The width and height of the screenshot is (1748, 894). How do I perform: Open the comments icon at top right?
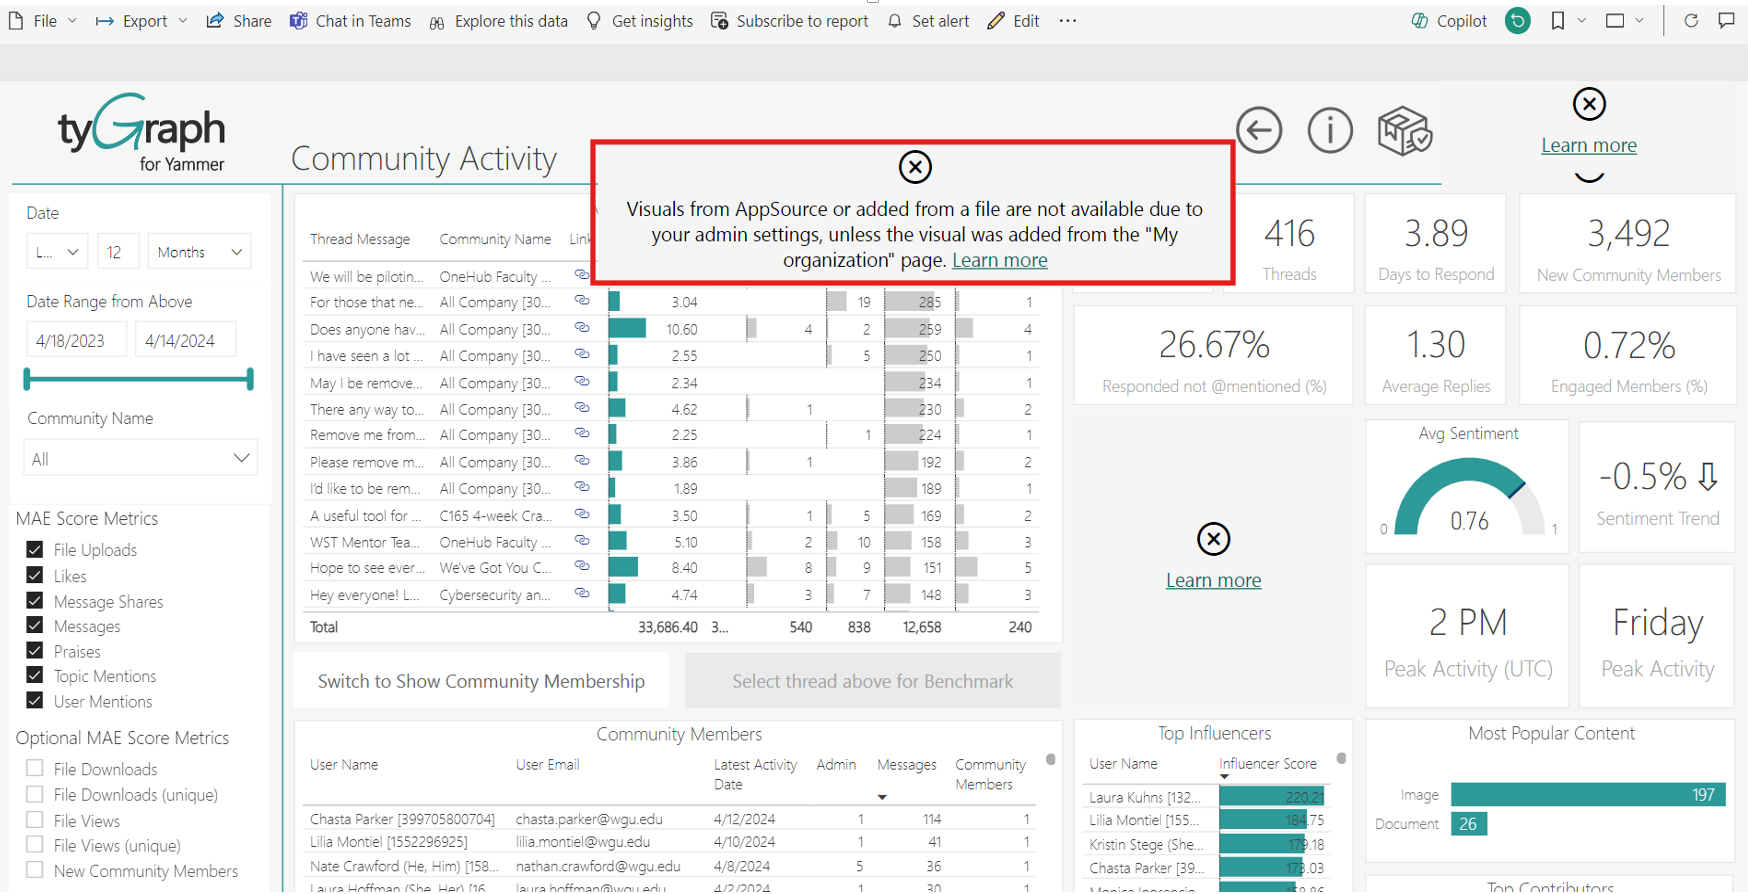(1727, 21)
